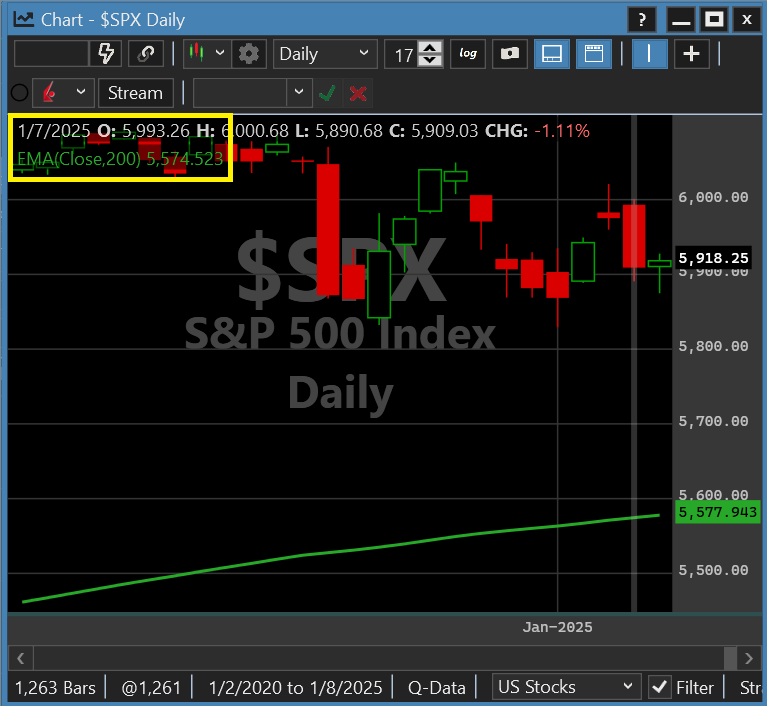767x706 pixels.
Task: Click the question mark help icon
Action: (642, 20)
